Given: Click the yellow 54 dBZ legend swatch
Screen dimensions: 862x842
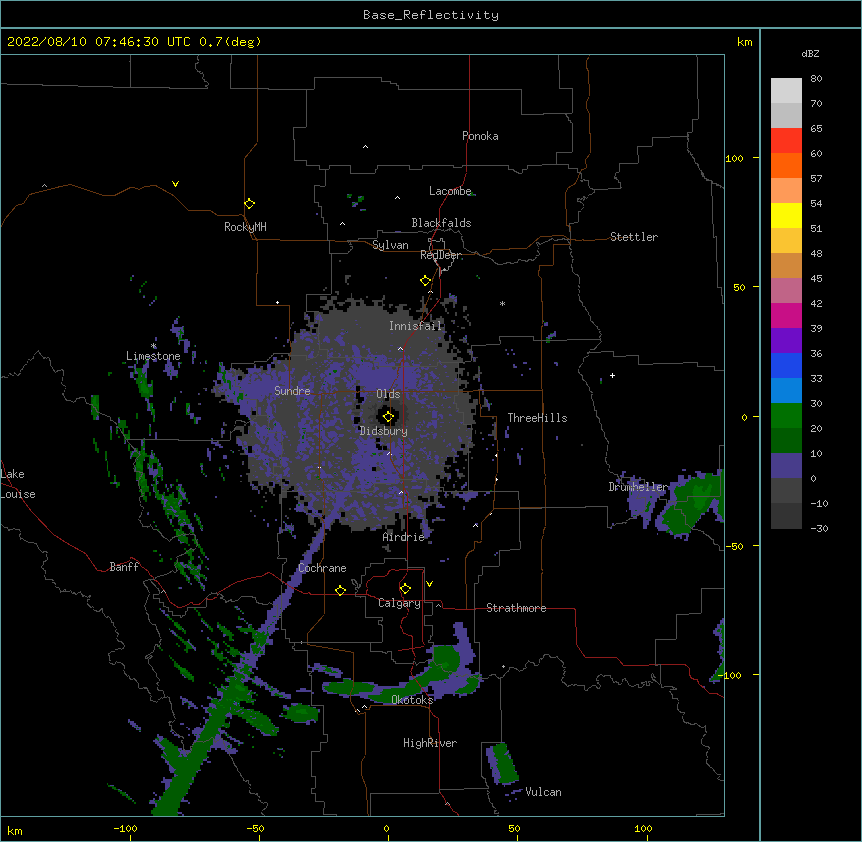Looking at the screenshot, I should click(786, 215).
